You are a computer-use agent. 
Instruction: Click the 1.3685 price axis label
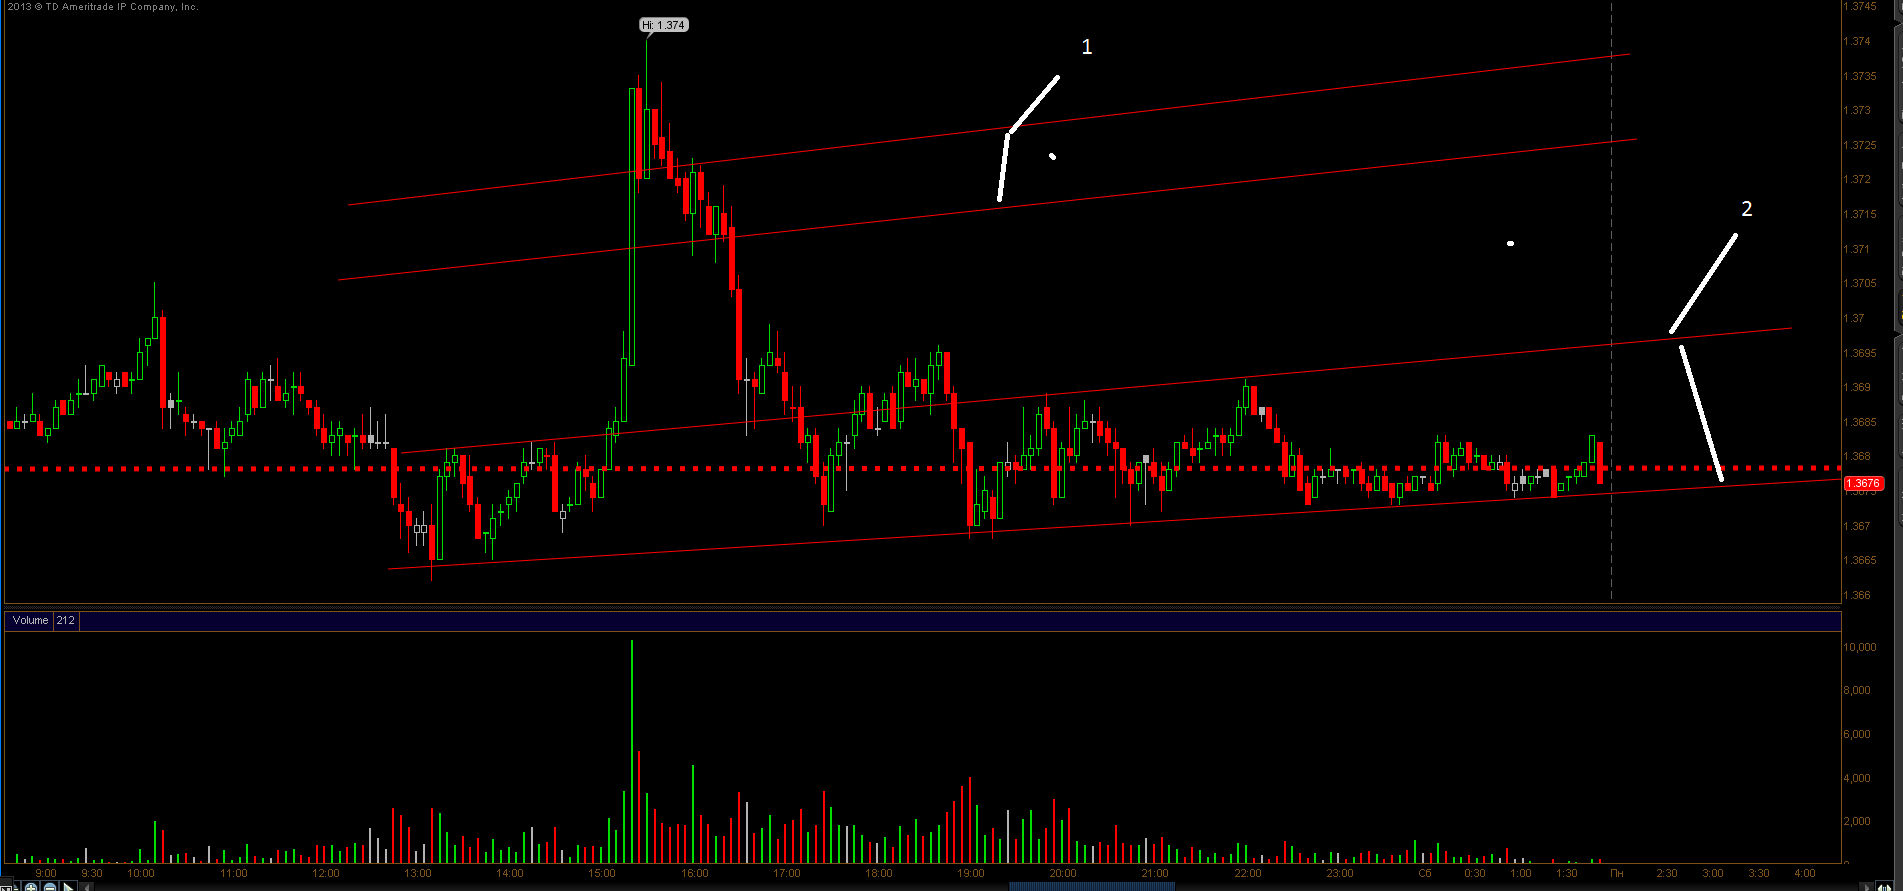click(x=1861, y=422)
